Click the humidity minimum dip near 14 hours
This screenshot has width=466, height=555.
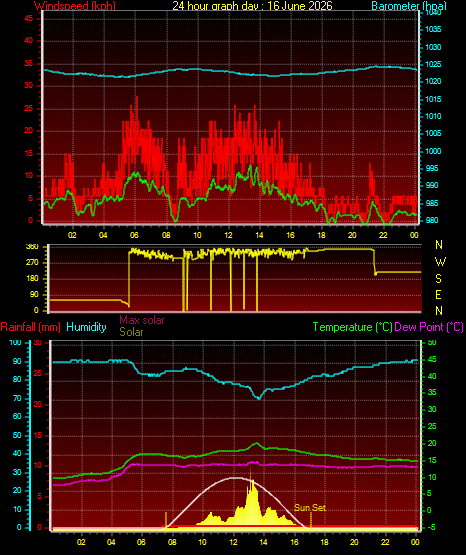(x=259, y=398)
